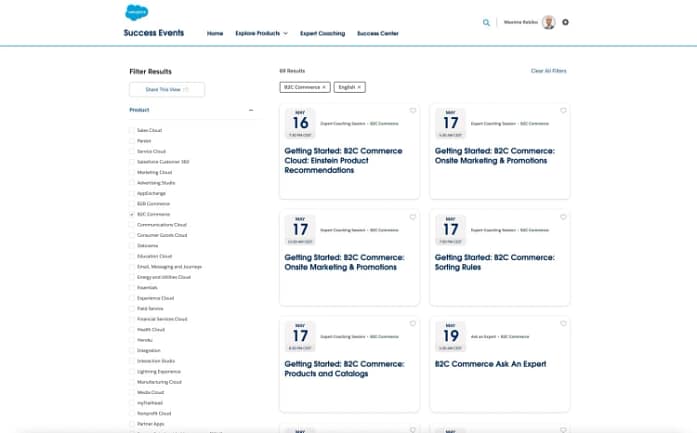Favorite the Sorting Rules event heart icon
Image resolution: width=697 pixels, height=433 pixels.
tap(564, 216)
